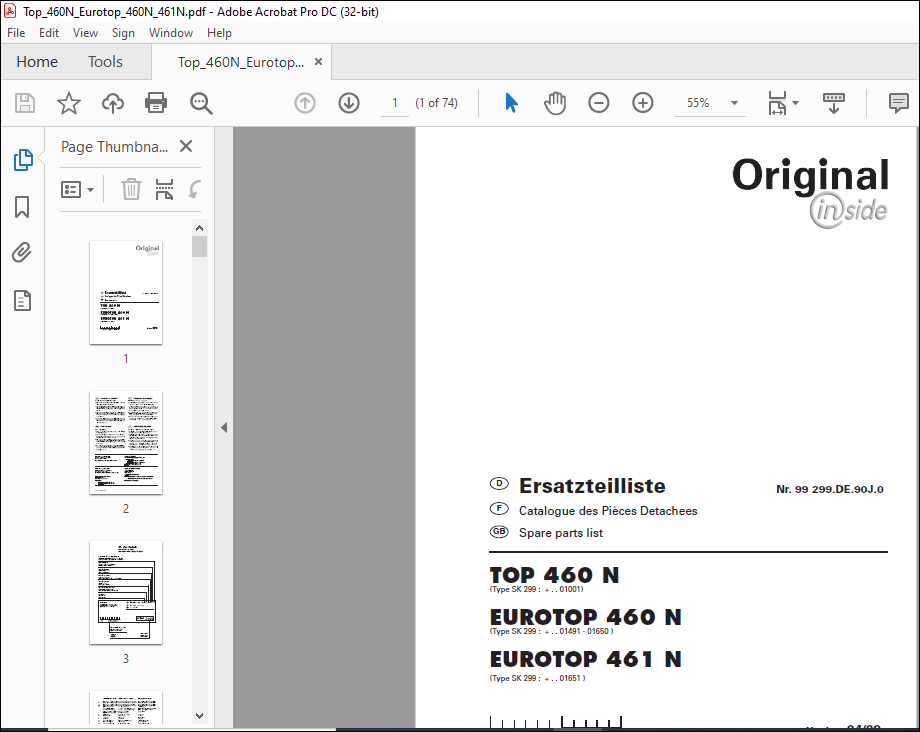
Task: Click the scrolling mode download-style icon
Action: [834, 103]
